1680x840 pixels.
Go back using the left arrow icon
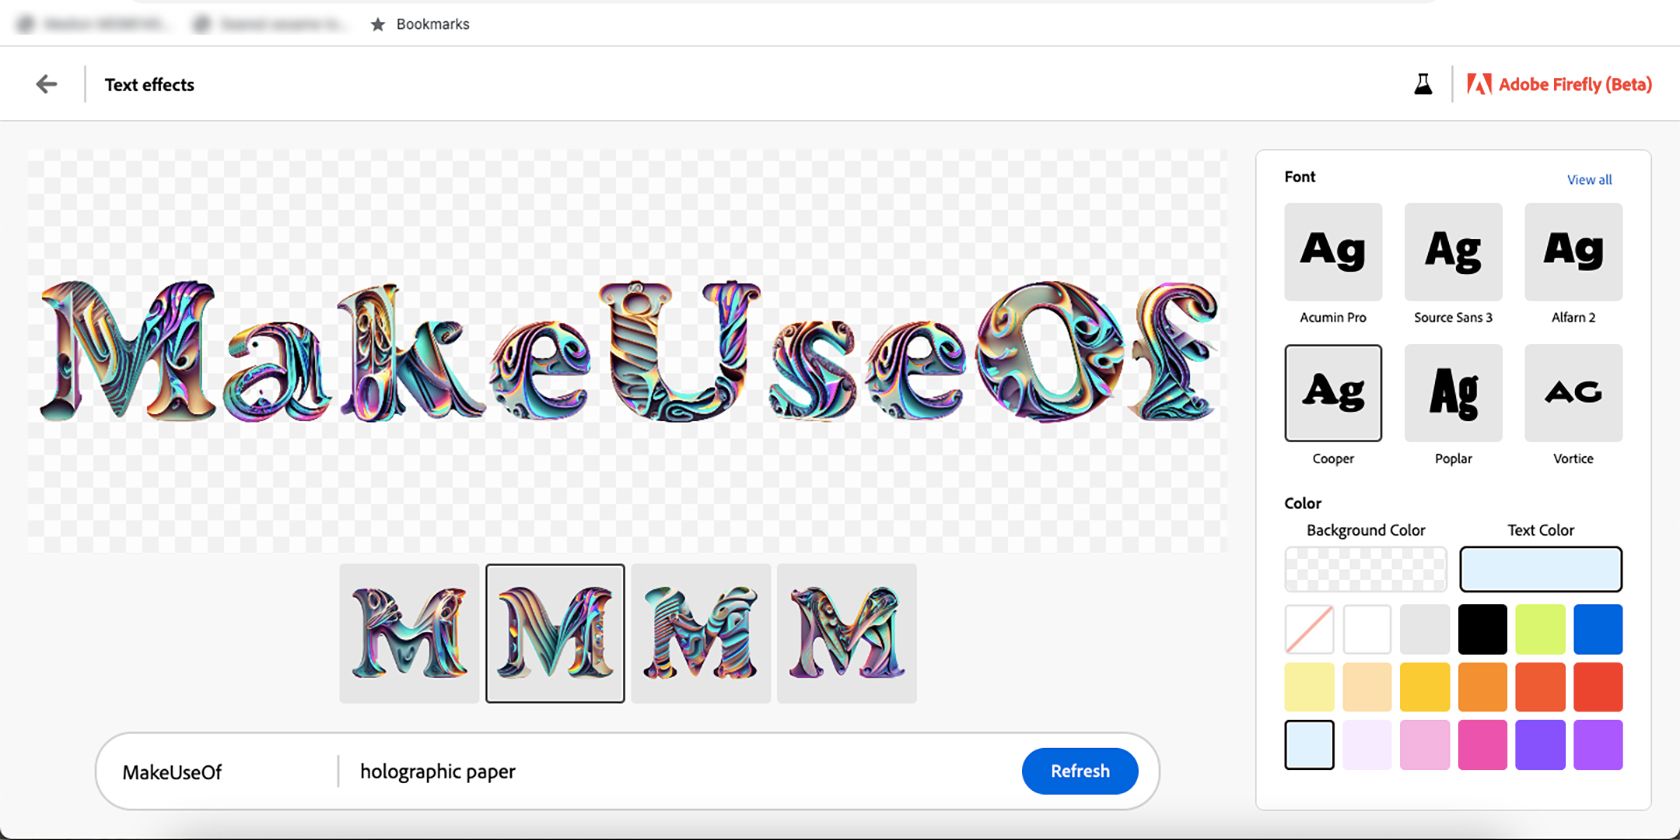[47, 84]
